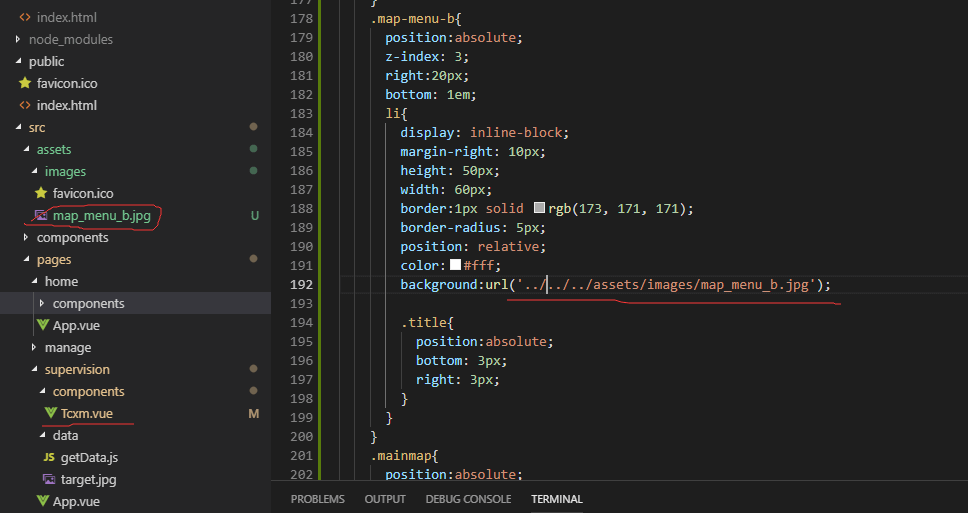Collapse the supervision folder

(x=34, y=369)
